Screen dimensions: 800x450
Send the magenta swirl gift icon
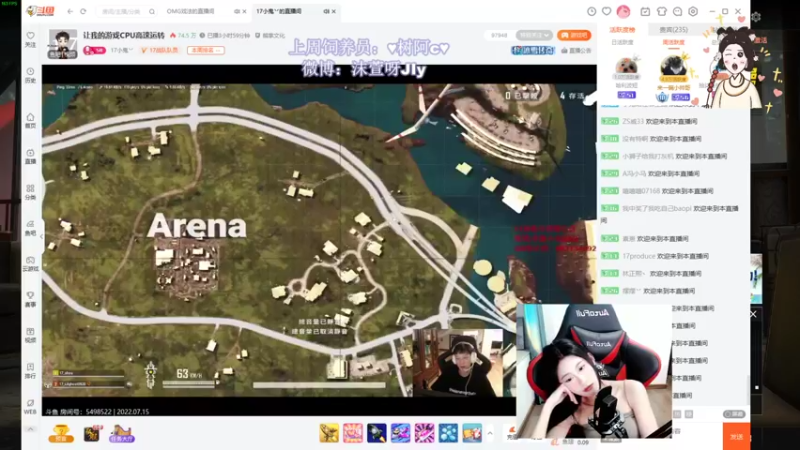[424, 433]
